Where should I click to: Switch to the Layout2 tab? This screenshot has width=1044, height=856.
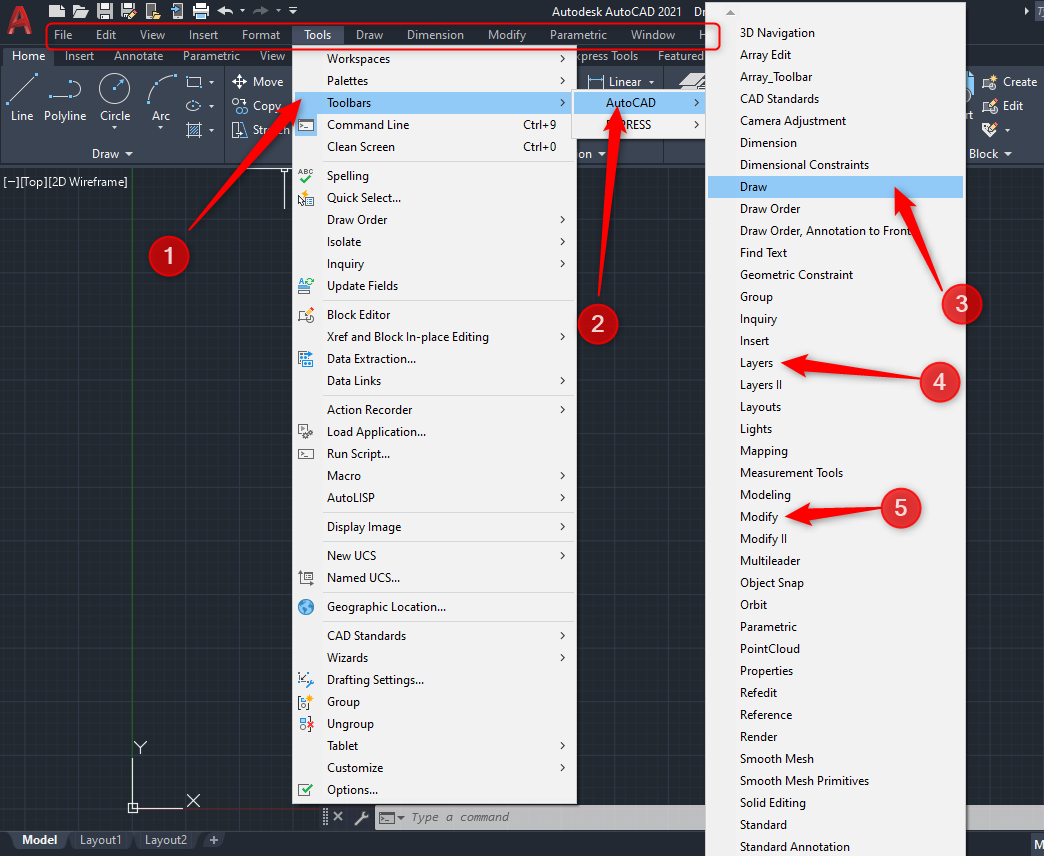166,840
